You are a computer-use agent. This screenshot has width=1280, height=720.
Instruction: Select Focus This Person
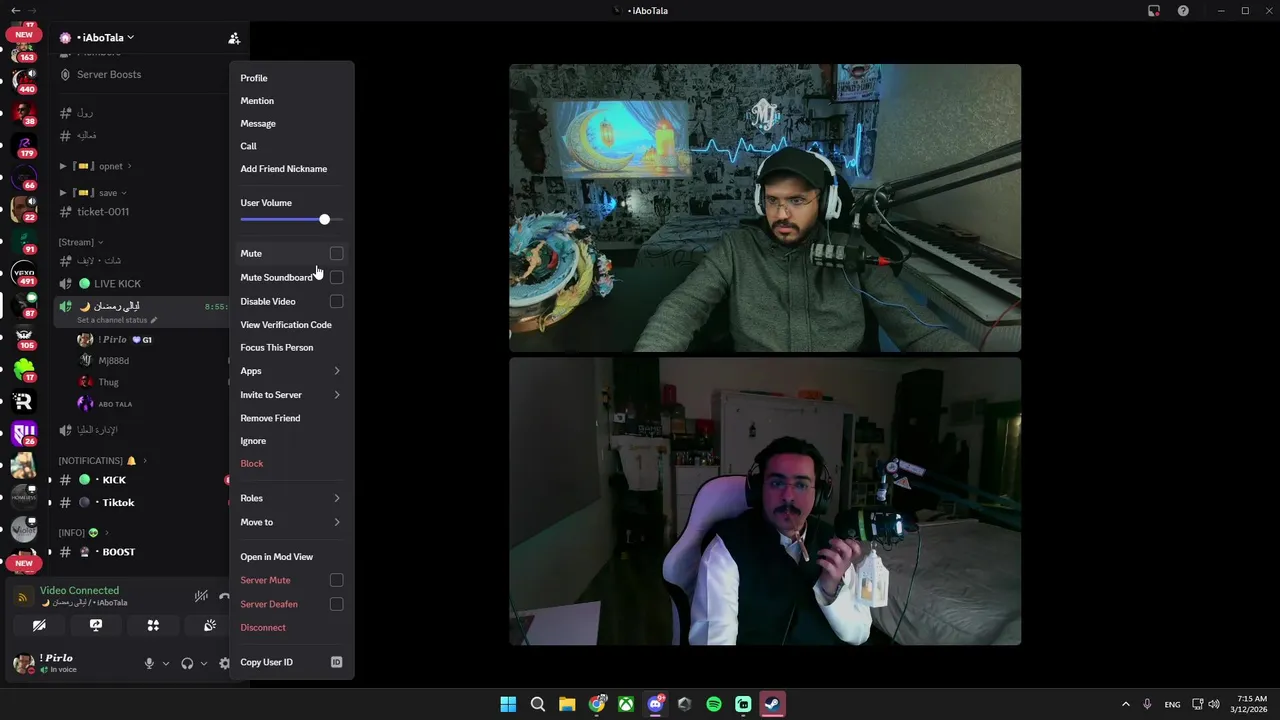(x=291, y=347)
